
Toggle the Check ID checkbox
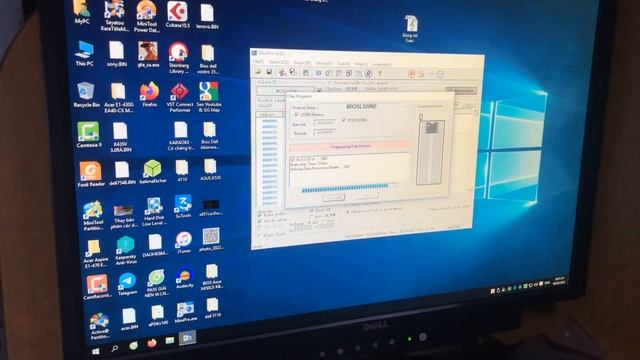tap(311, 211)
